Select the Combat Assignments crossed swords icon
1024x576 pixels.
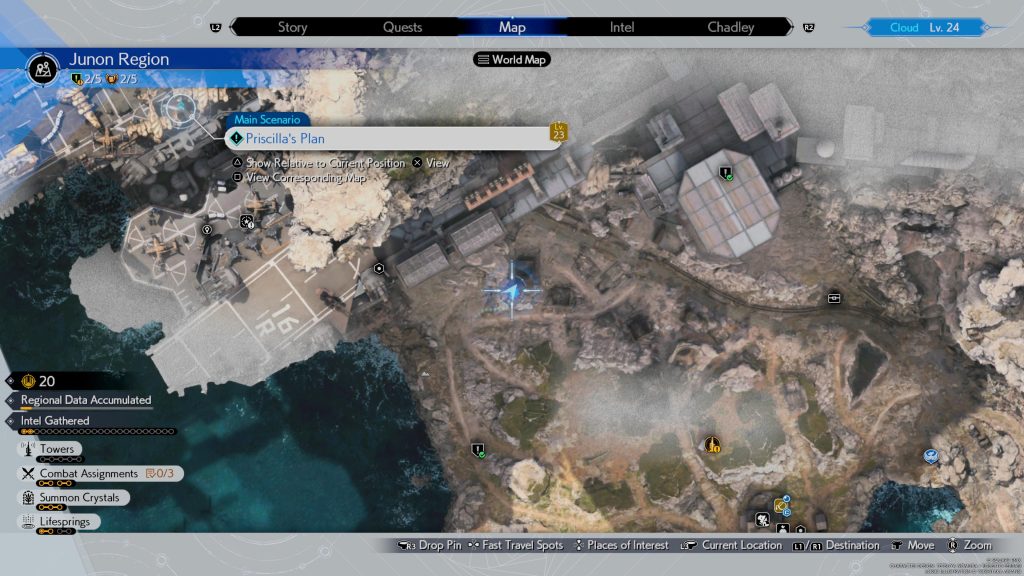(x=27, y=474)
